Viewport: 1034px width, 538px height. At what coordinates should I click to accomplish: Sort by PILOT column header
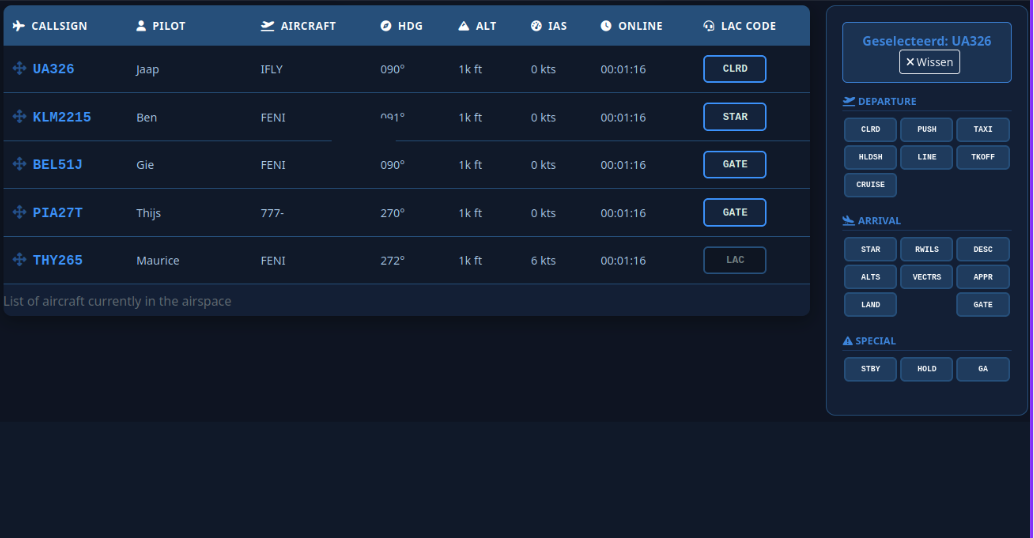(169, 26)
